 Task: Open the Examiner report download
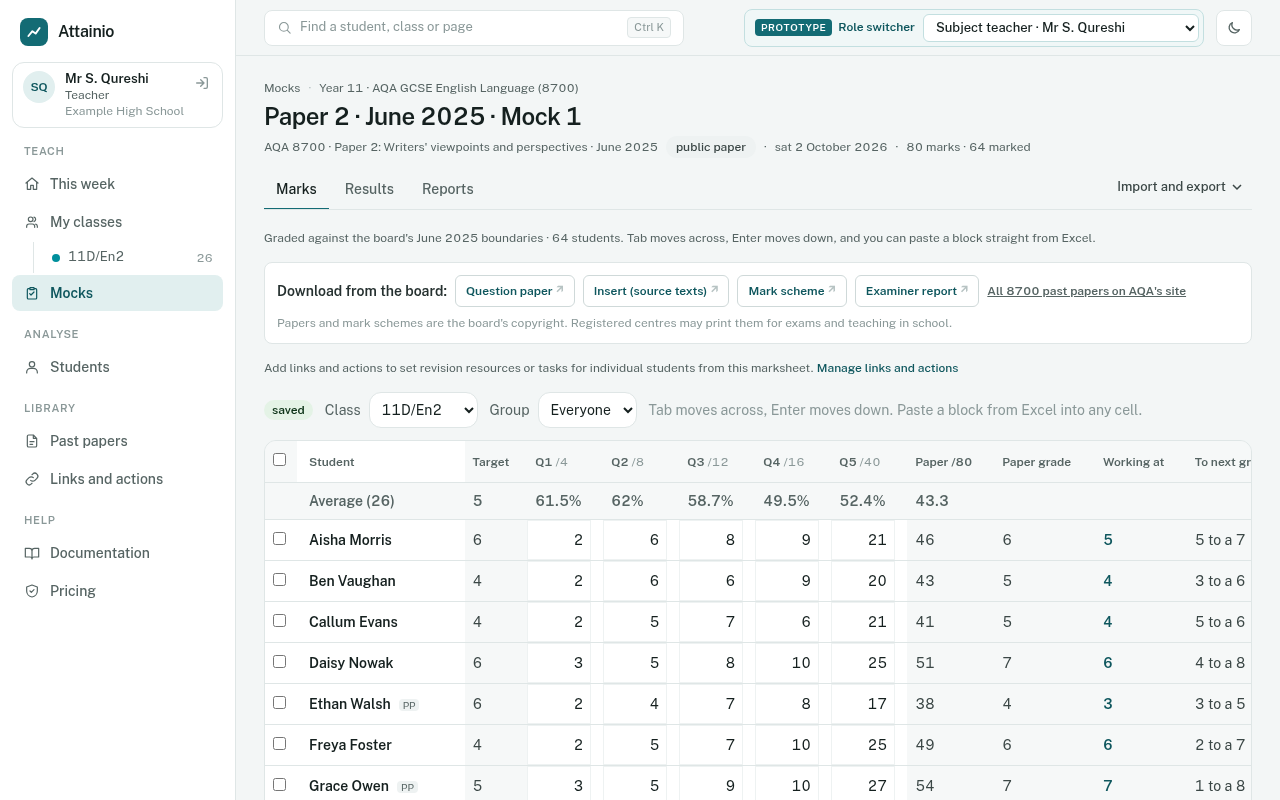tap(917, 291)
